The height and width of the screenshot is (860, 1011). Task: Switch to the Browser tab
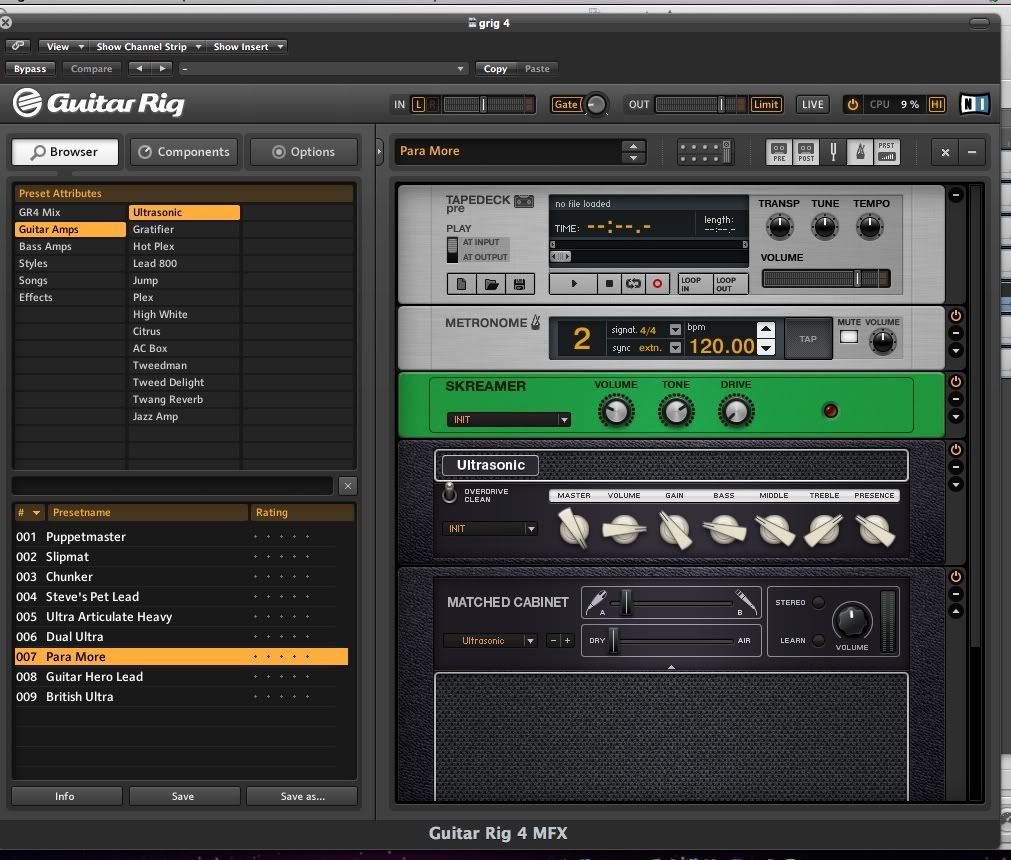tap(64, 152)
